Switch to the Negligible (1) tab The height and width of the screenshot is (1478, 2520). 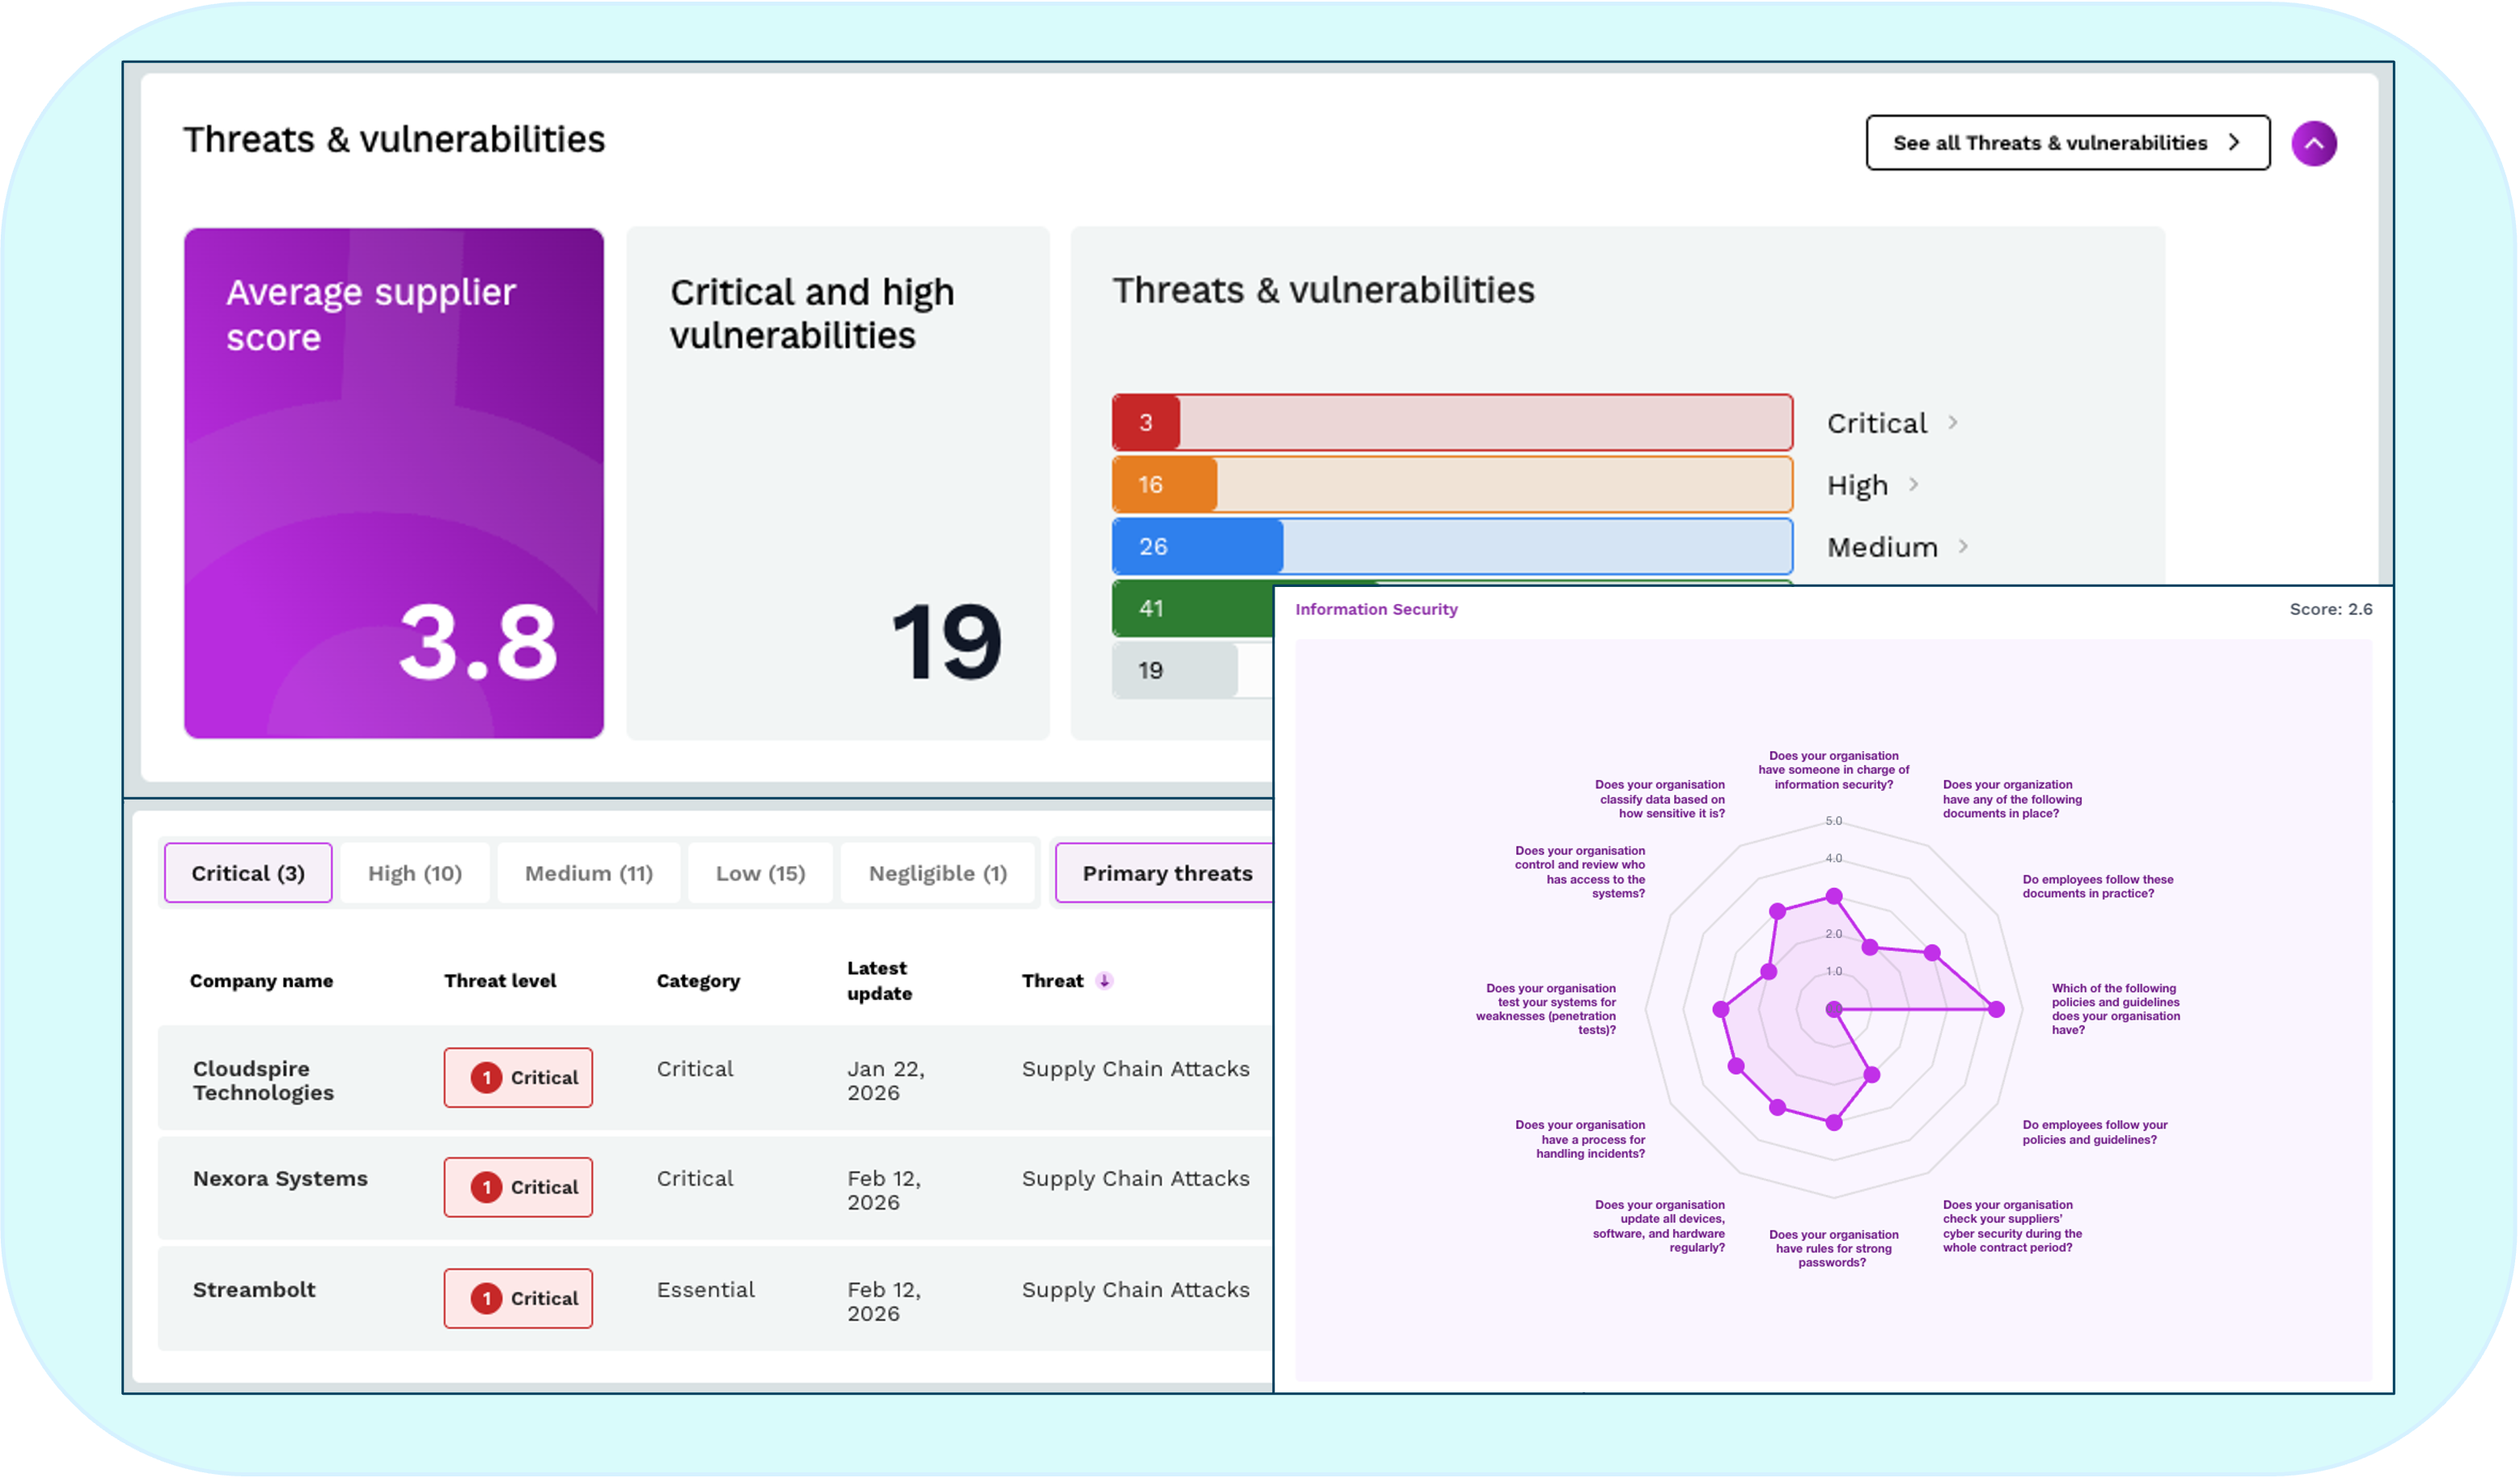(937, 873)
